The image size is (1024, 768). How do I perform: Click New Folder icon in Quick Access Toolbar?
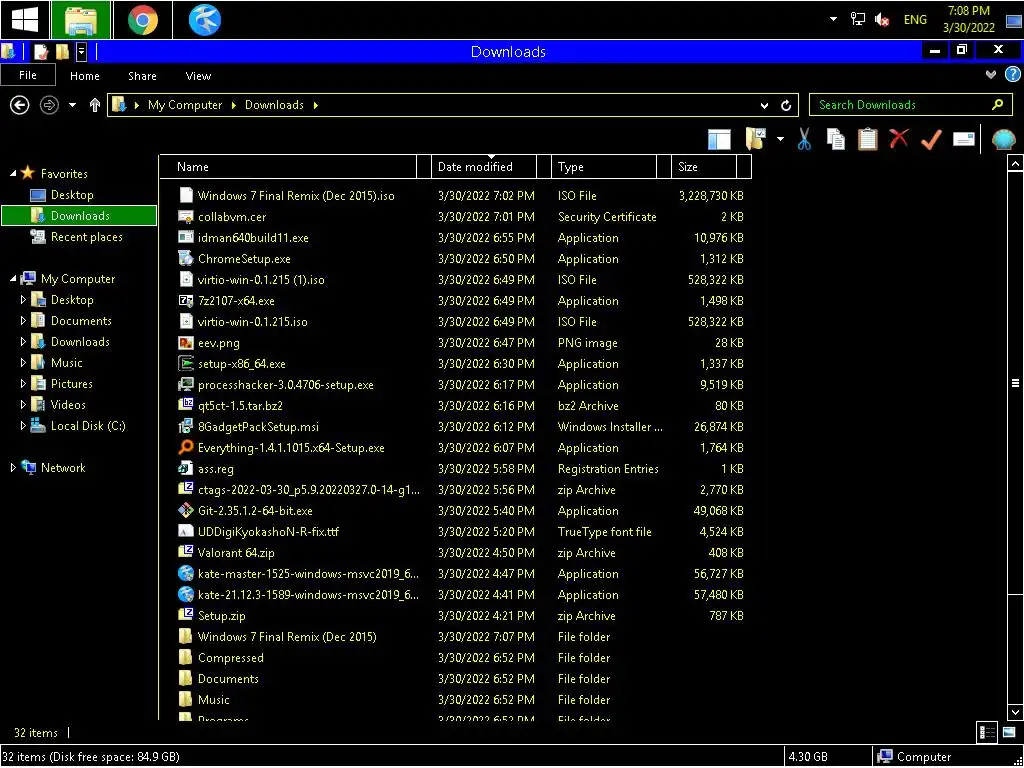coord(62,52)
